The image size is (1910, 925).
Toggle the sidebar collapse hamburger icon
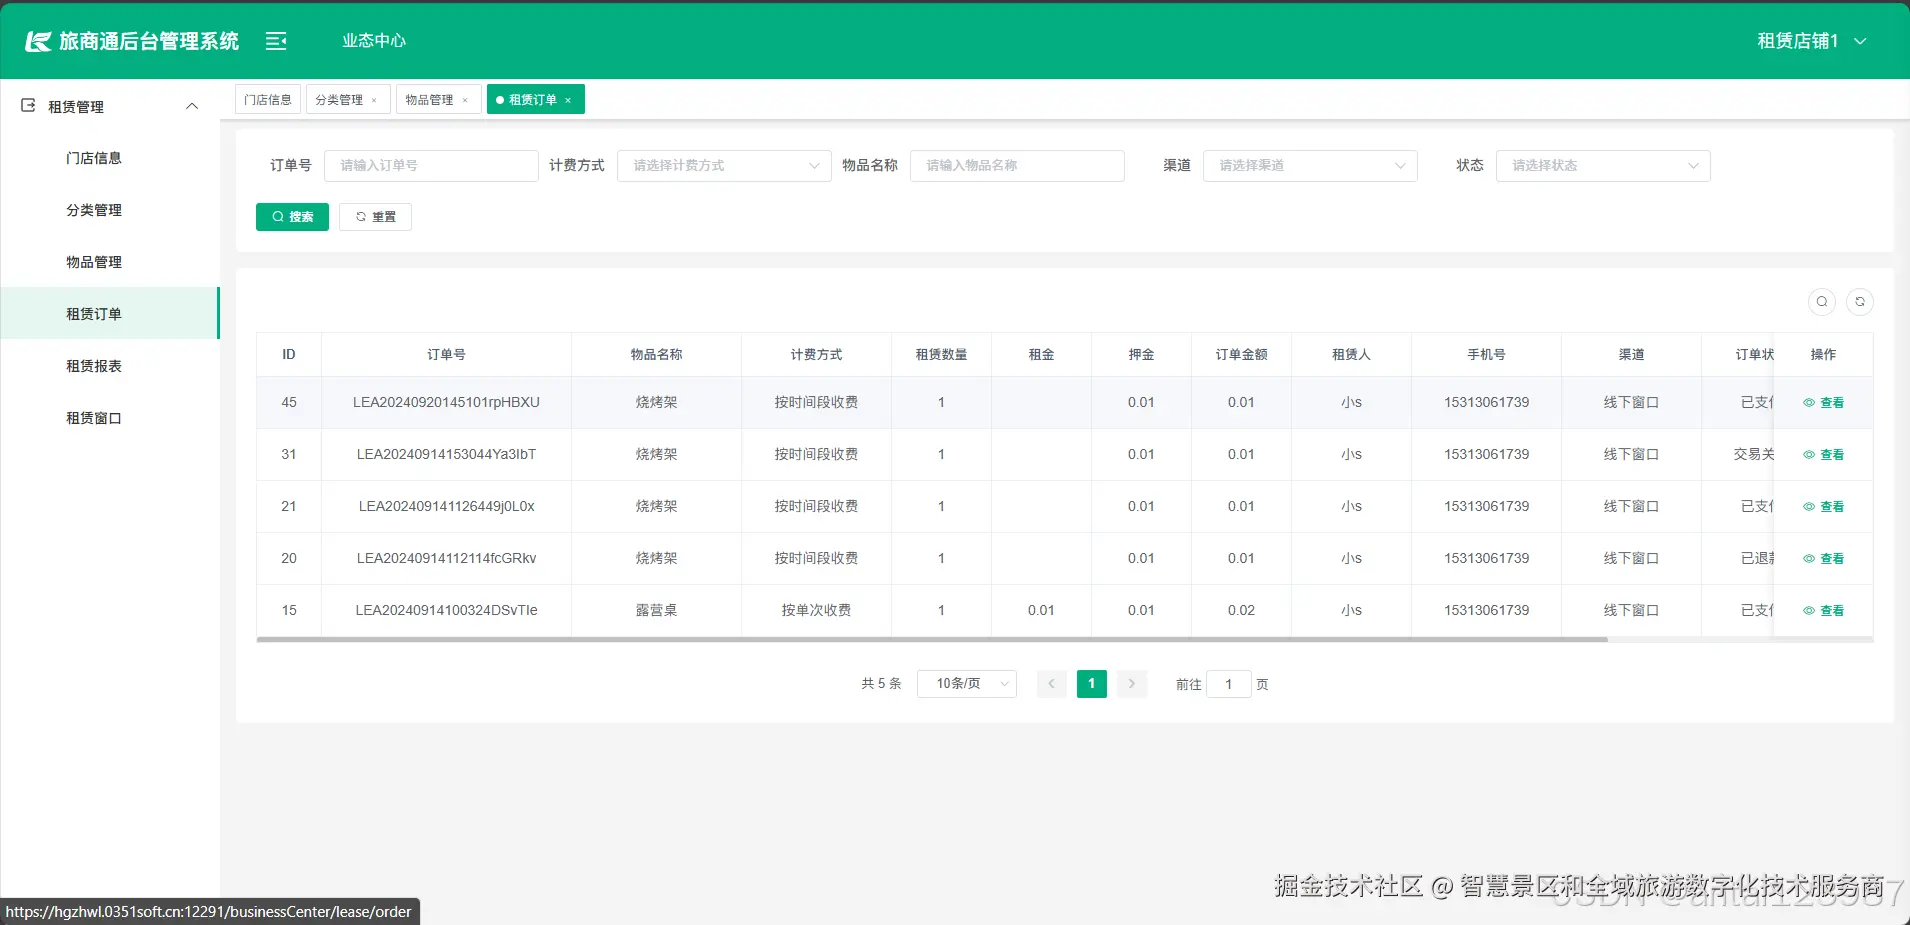click(276, 41)
